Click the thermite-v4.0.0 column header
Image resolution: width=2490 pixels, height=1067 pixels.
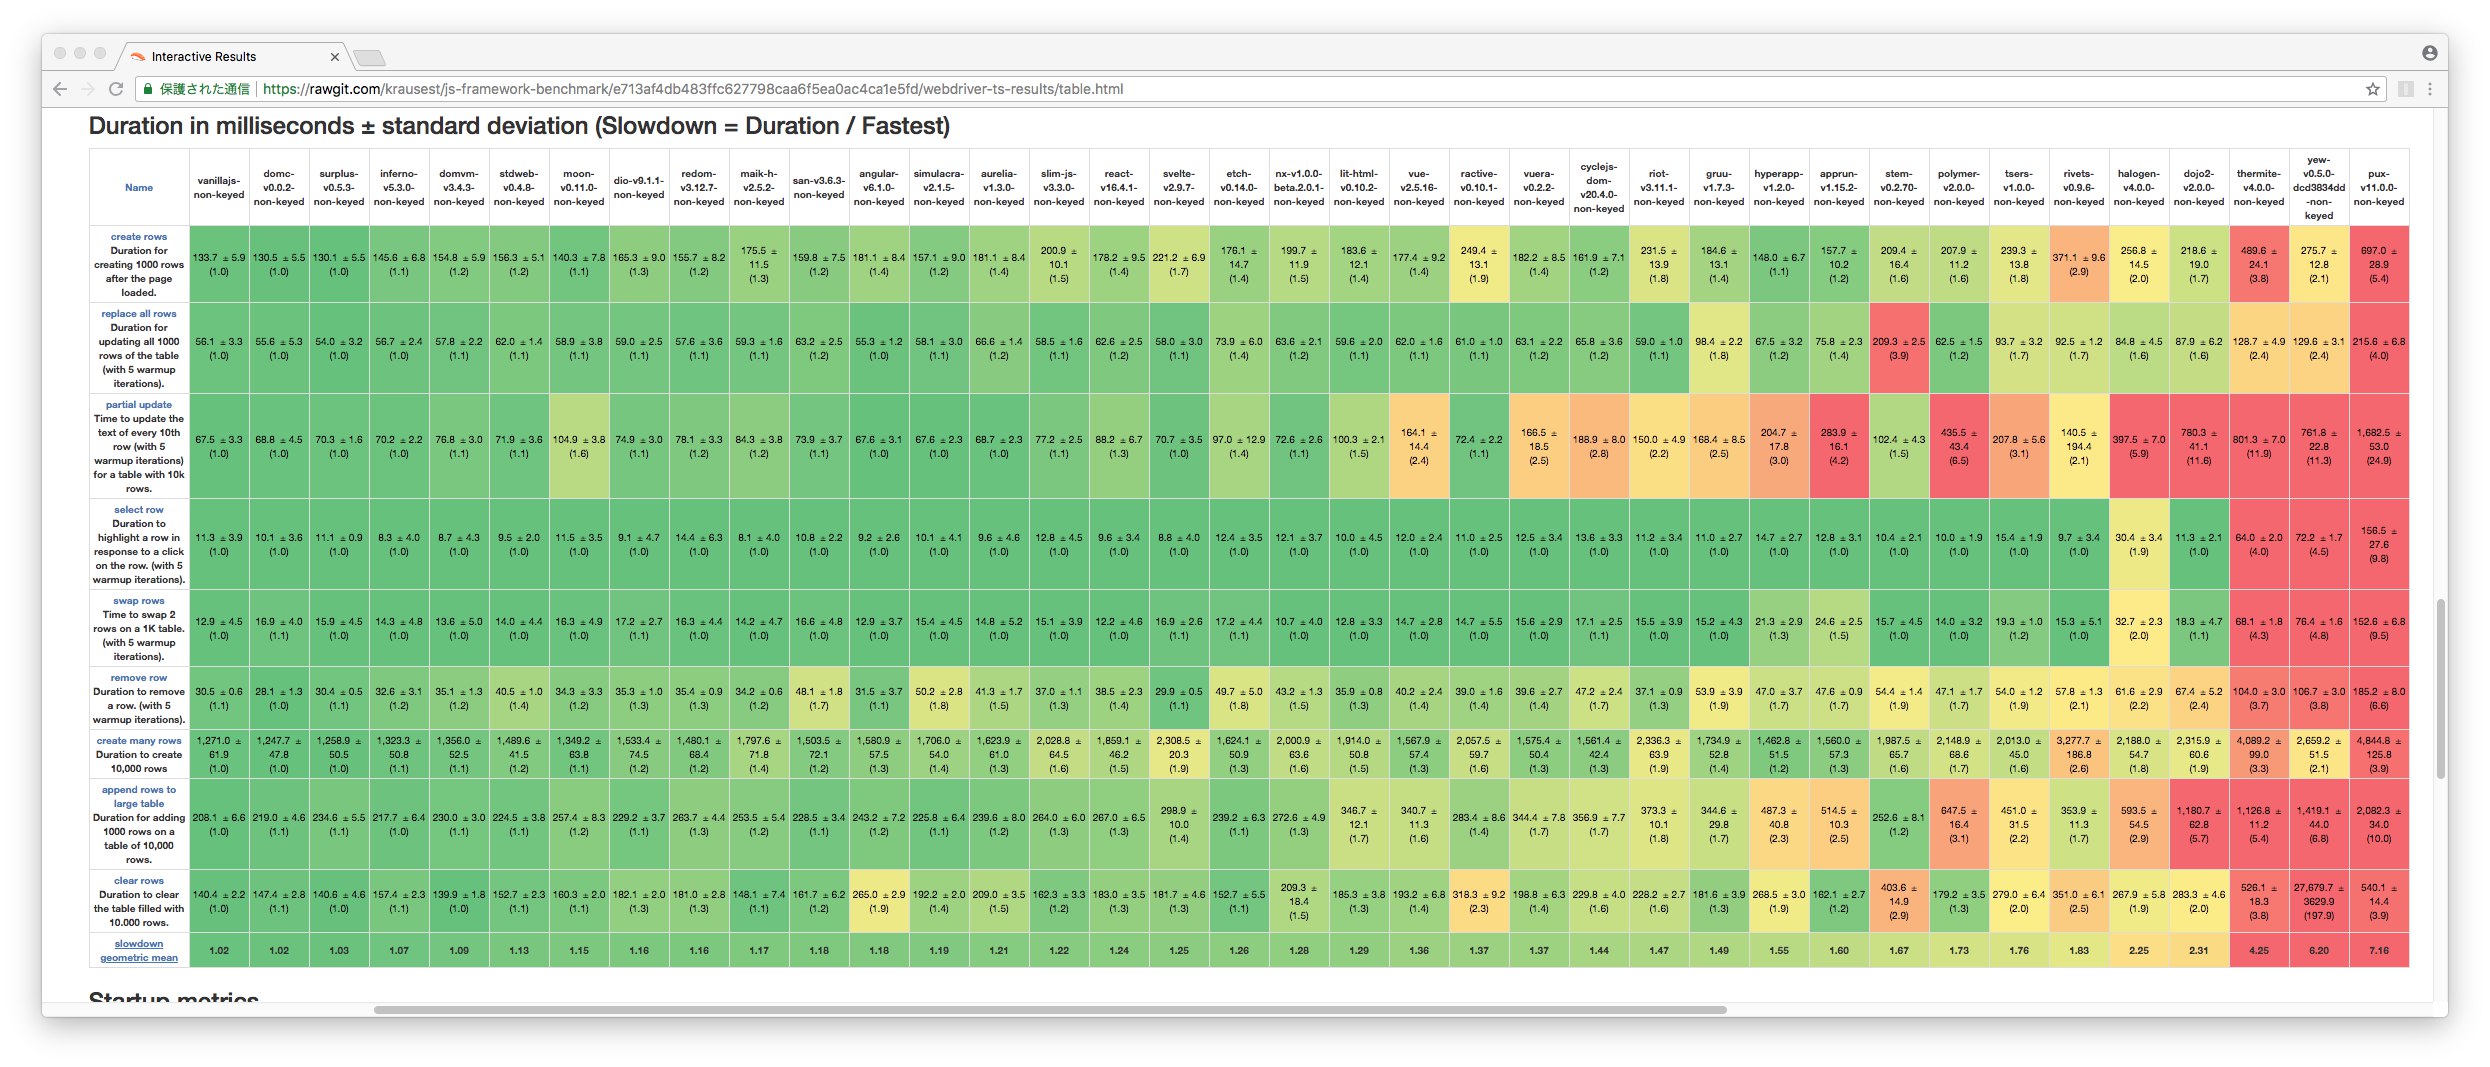pyautogui.click(x=2259, y=188)
